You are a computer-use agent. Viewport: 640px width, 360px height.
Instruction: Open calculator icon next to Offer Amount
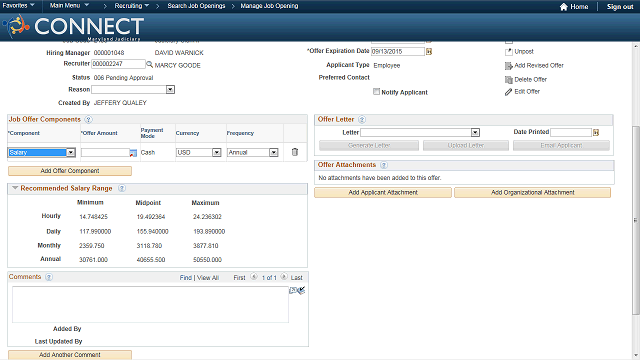click(x=133, y=153)
